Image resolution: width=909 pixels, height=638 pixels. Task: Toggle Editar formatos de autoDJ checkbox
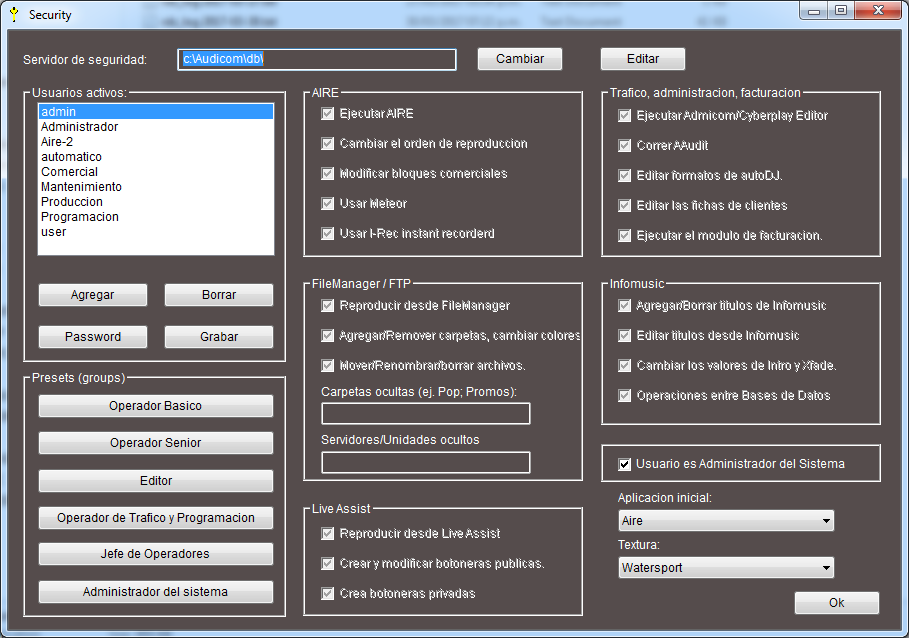point(624,176)
